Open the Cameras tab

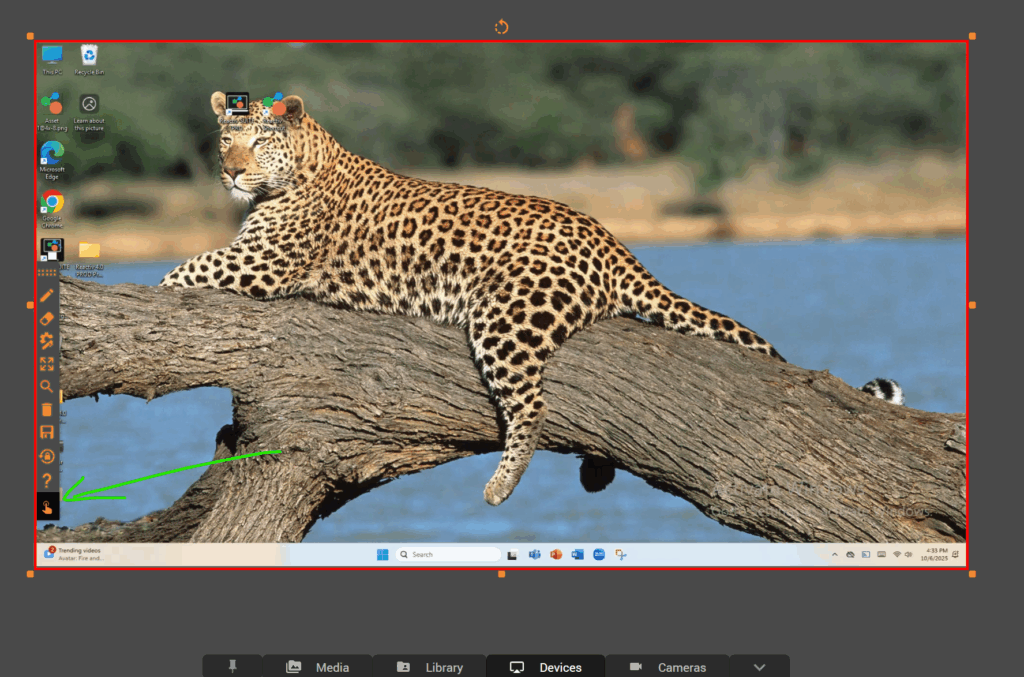668,667
